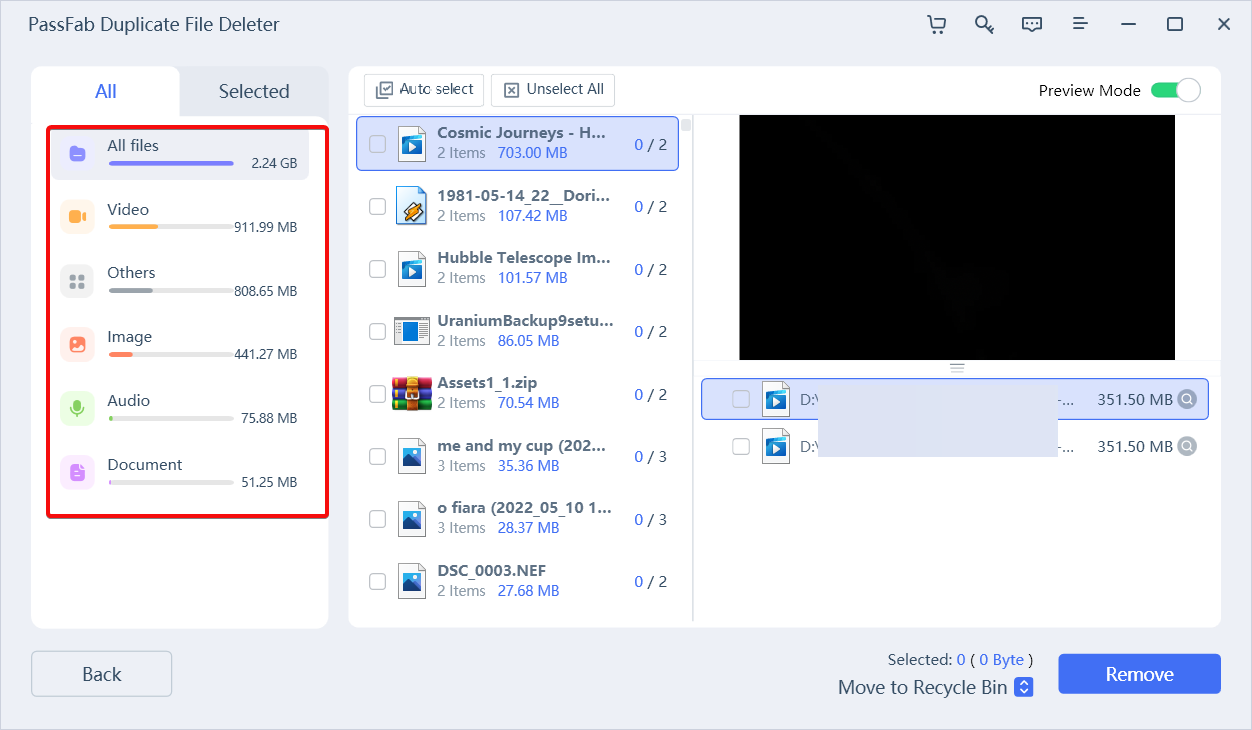Screen dimensions: 1252x730
Task: Click the video file icon in the highlighted D: path row
Action: [x=776, y=399]
